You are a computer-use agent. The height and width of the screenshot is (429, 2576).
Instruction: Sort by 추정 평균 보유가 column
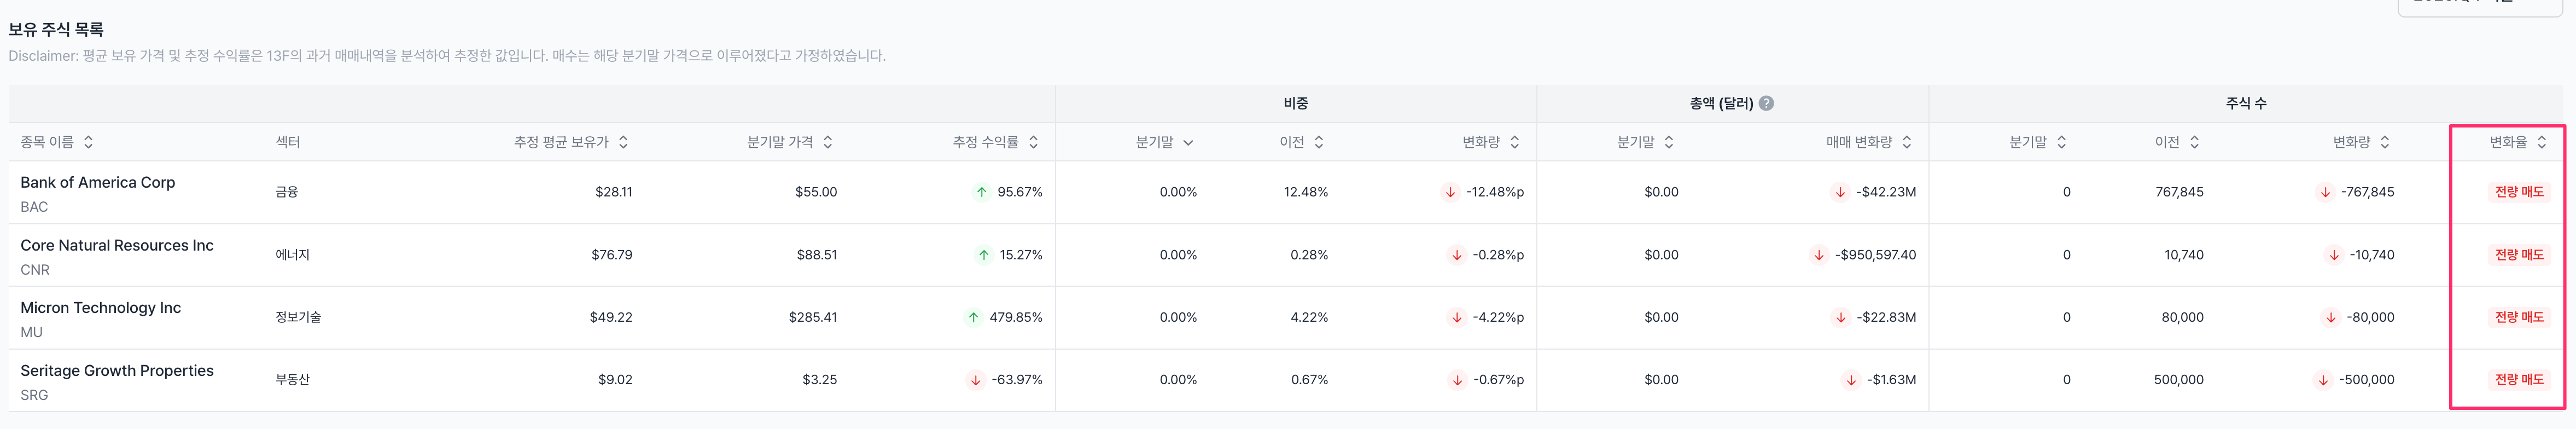[x=623, y=142]
